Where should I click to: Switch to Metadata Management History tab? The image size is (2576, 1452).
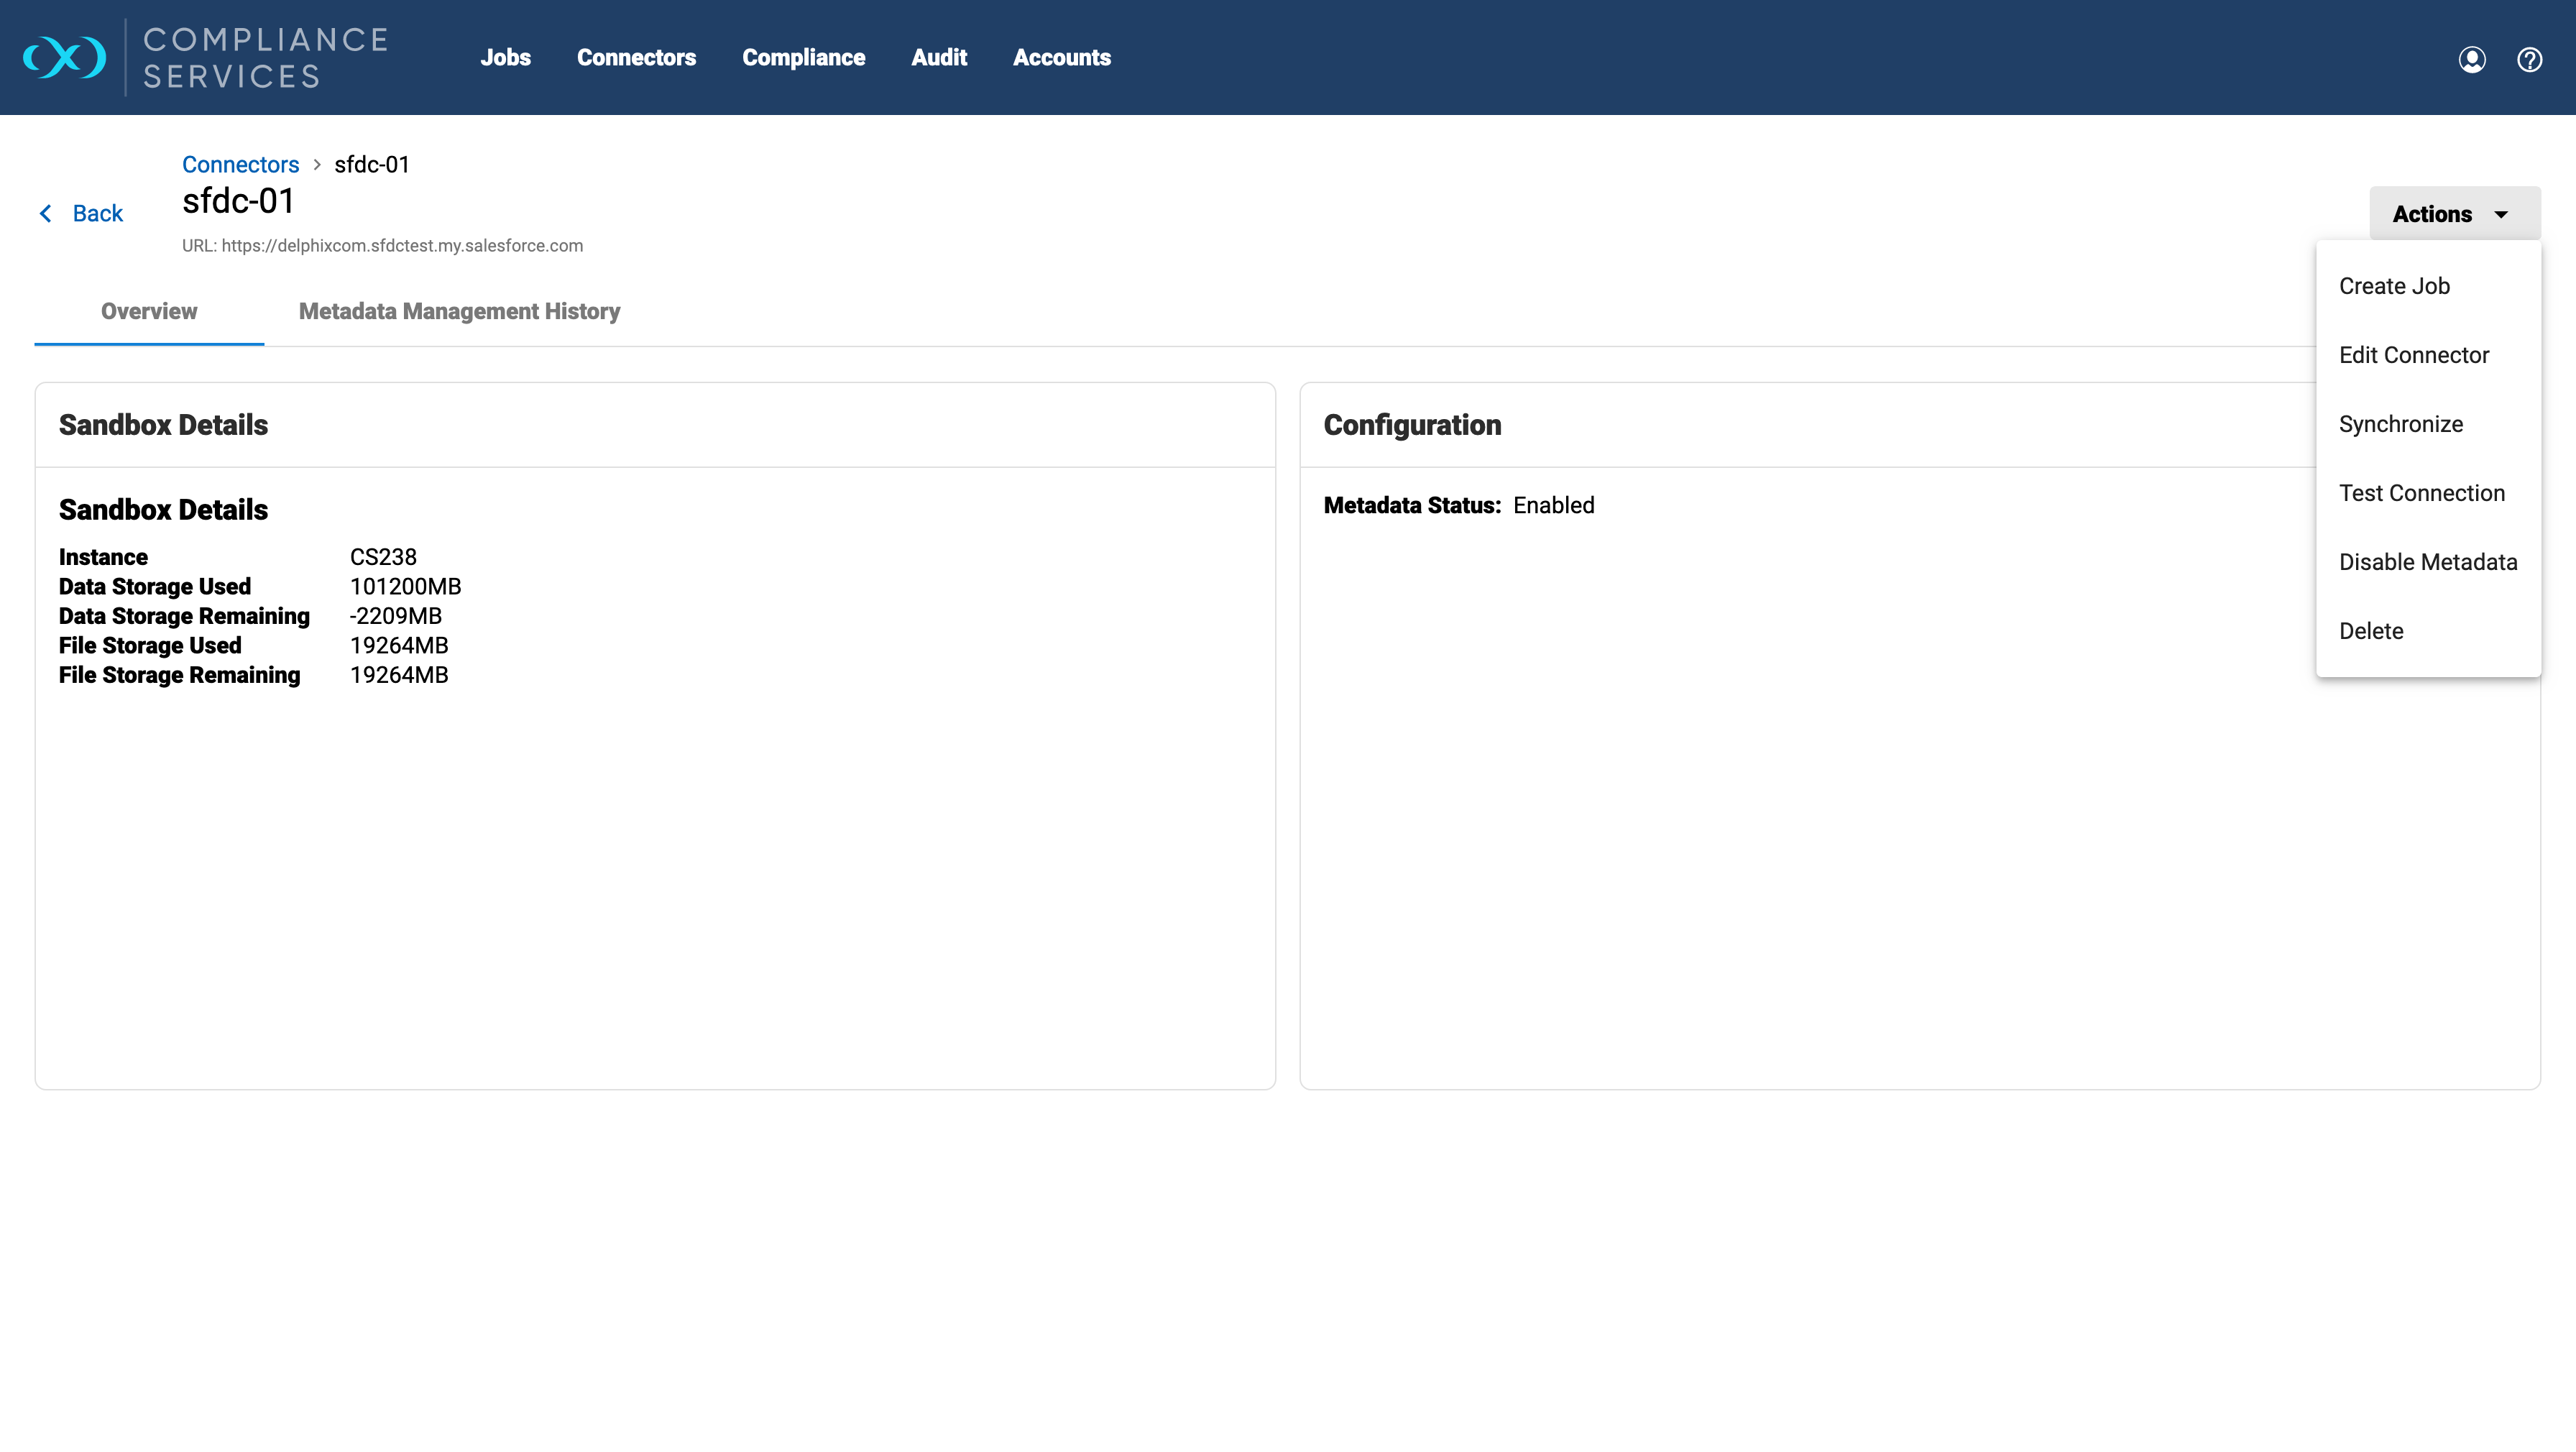tap(459, 312)
